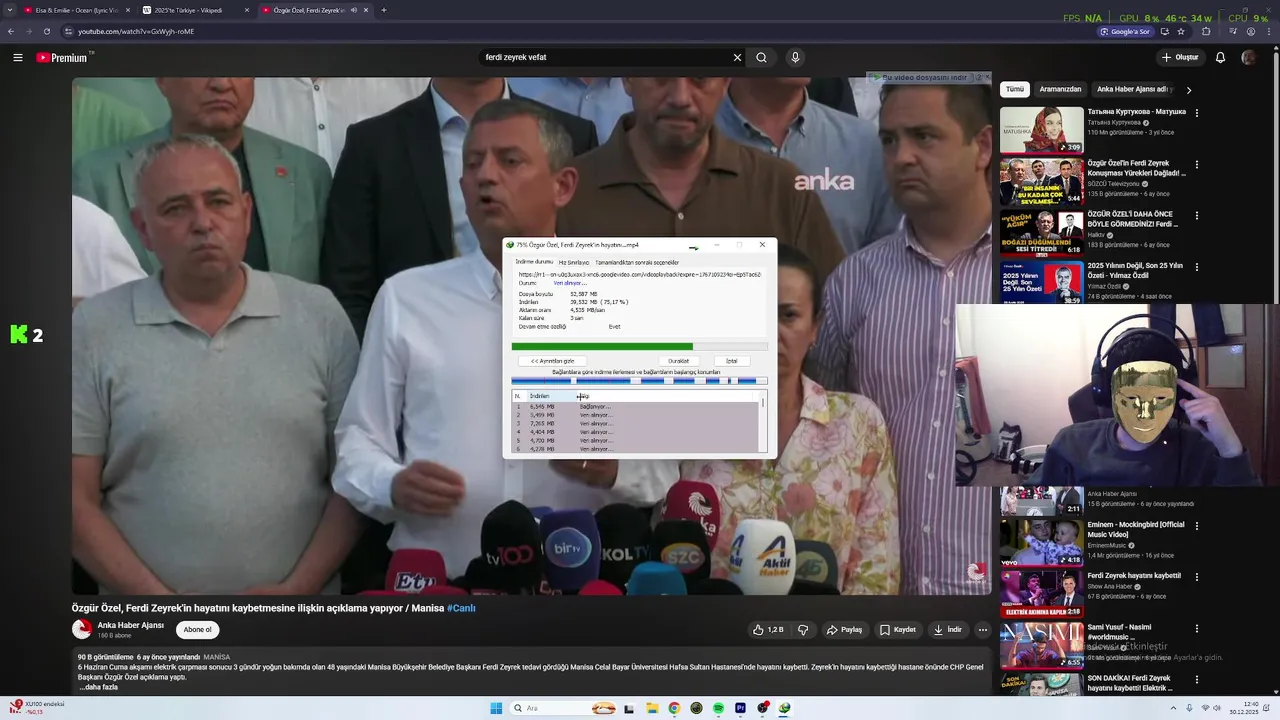This screenshot has height=720, width=1280.
Task: Select İndirme durumu tab in IDM dialog
Action: tap(534, 262)
